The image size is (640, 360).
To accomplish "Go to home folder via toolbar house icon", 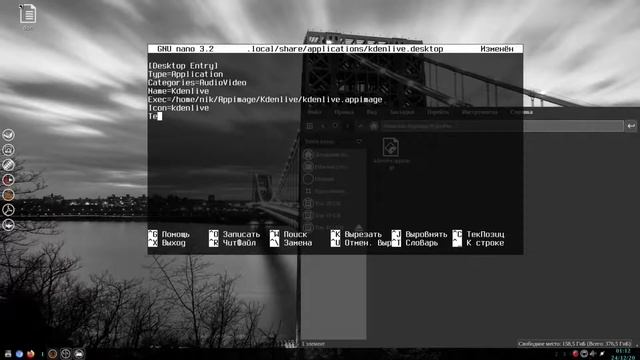I will (373, 126).
